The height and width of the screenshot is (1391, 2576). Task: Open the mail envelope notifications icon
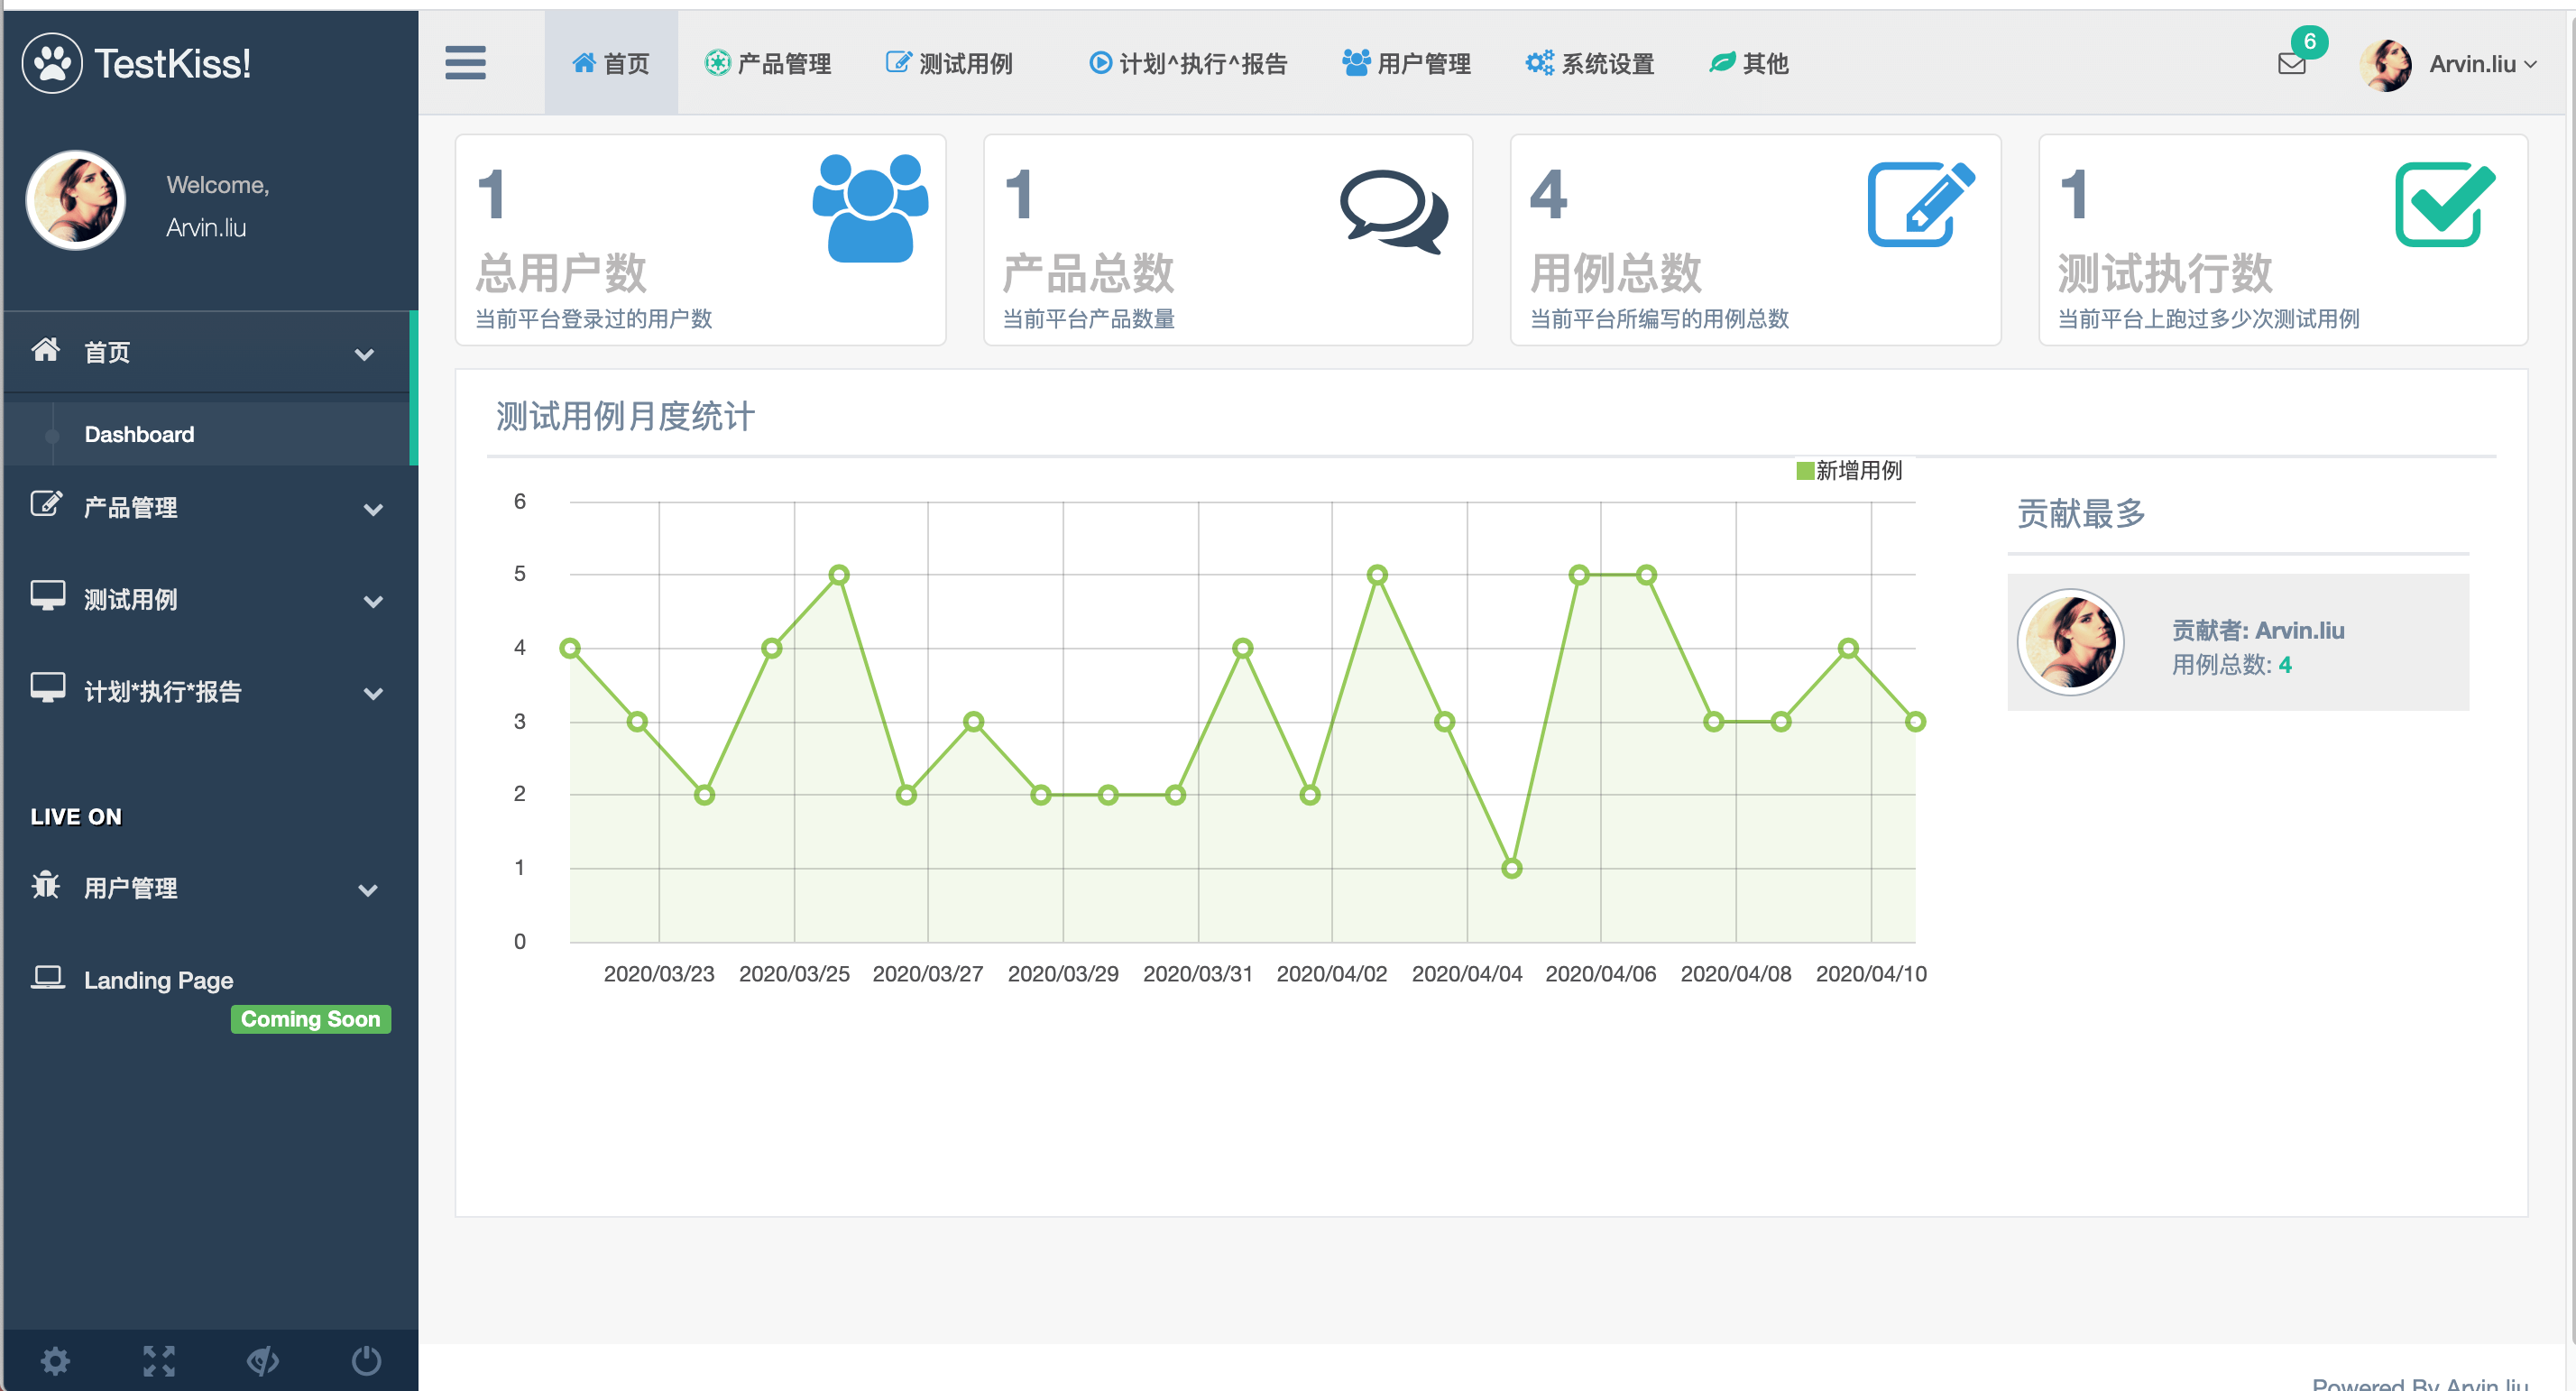[2291, 64]
